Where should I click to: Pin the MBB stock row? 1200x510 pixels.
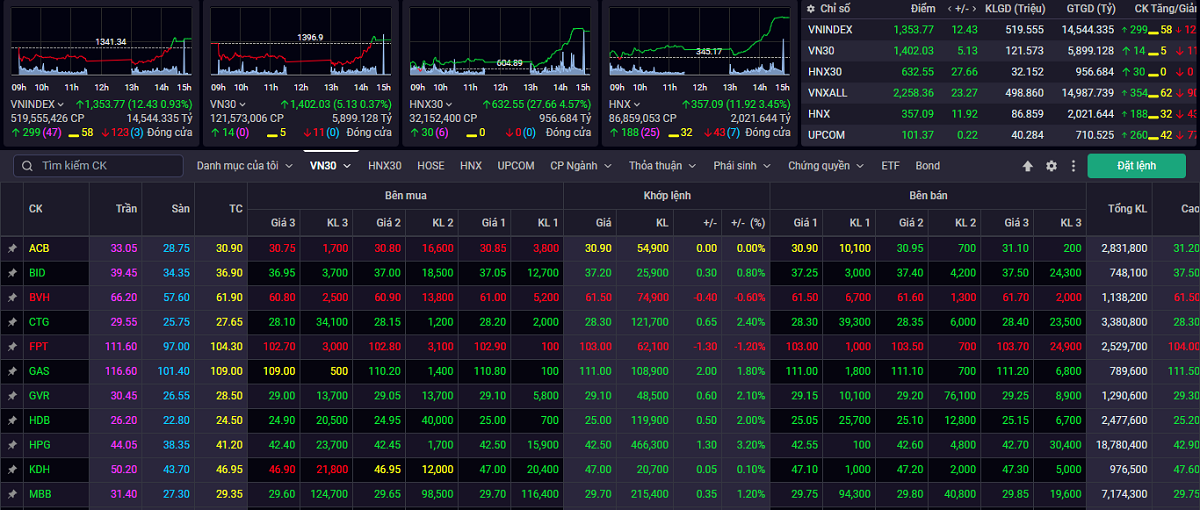[12, 493]
